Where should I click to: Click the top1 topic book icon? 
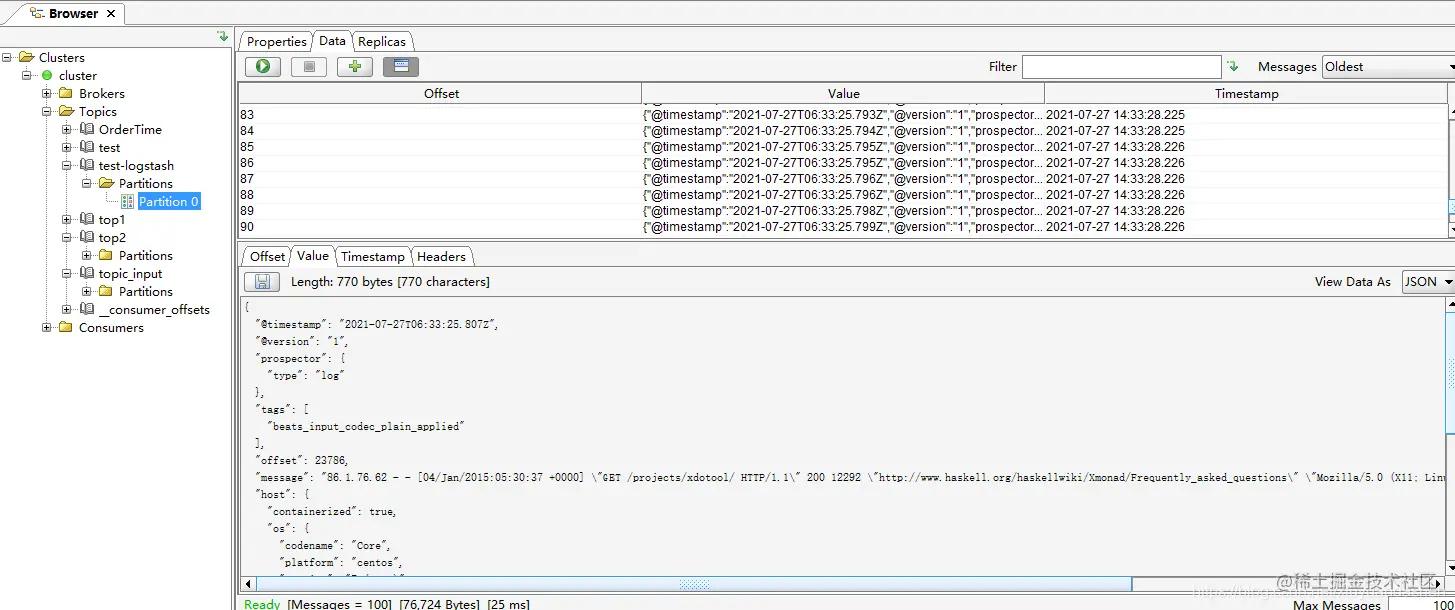coord(87,219)
